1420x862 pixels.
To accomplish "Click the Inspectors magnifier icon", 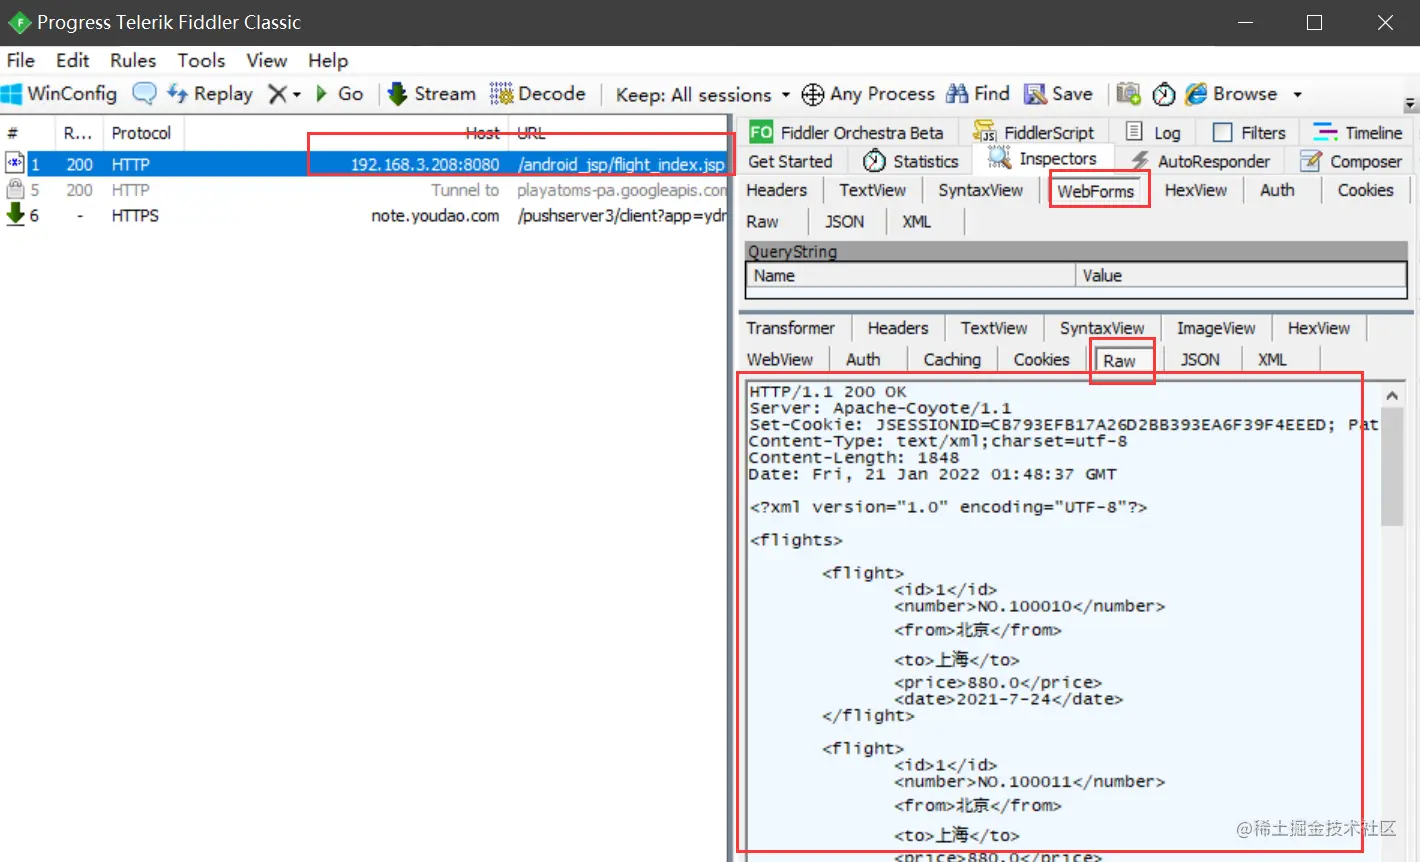I will pos(999,158).
